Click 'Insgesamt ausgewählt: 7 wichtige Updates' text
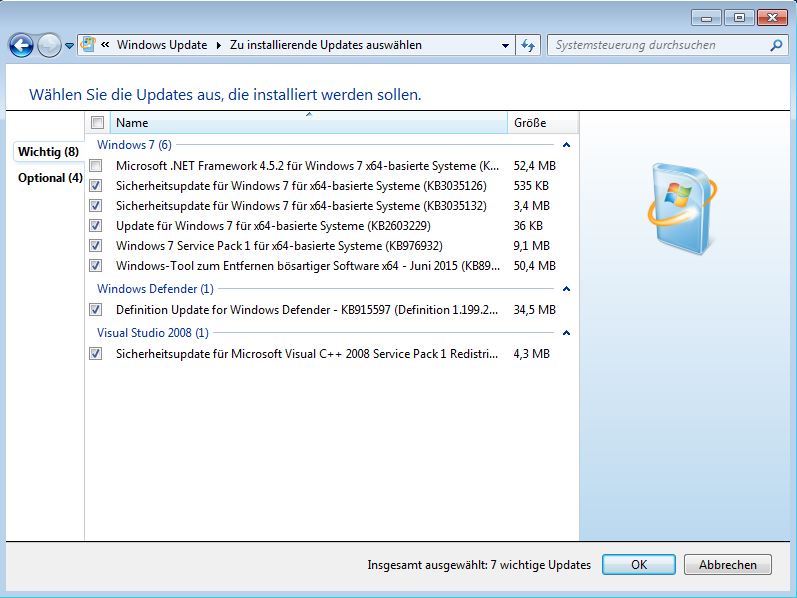This screenshot has height=598, width=797. (x=479, y=565)
